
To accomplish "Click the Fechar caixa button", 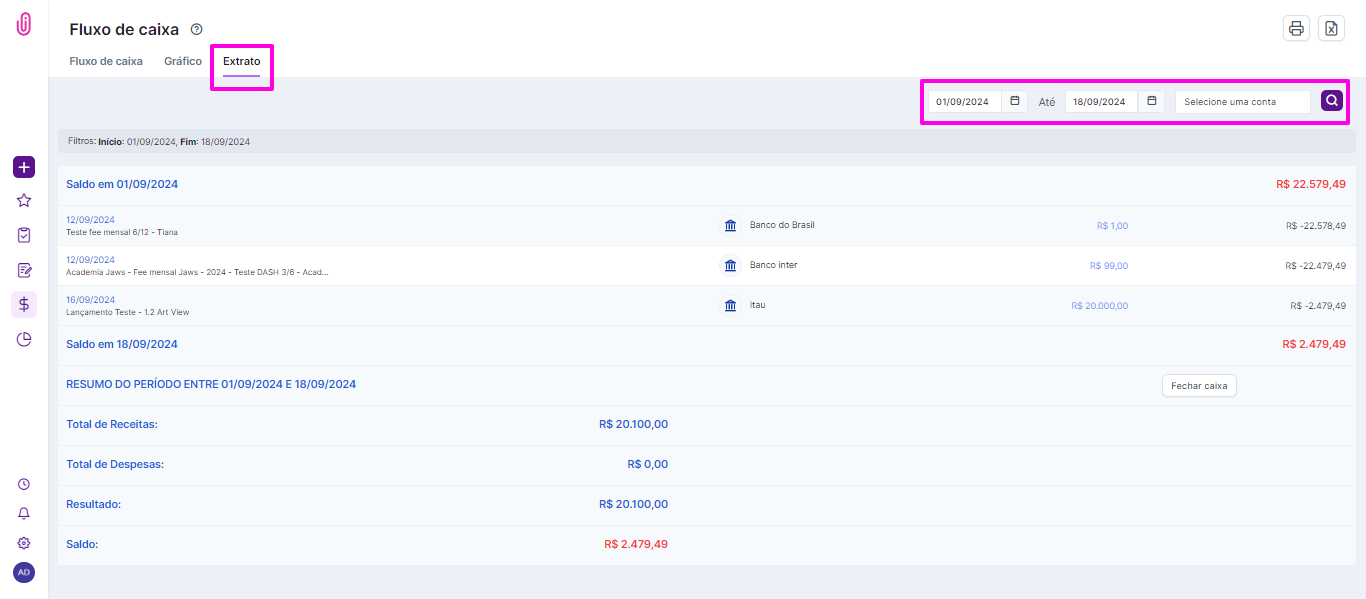I will click(x=1199, y=386).
